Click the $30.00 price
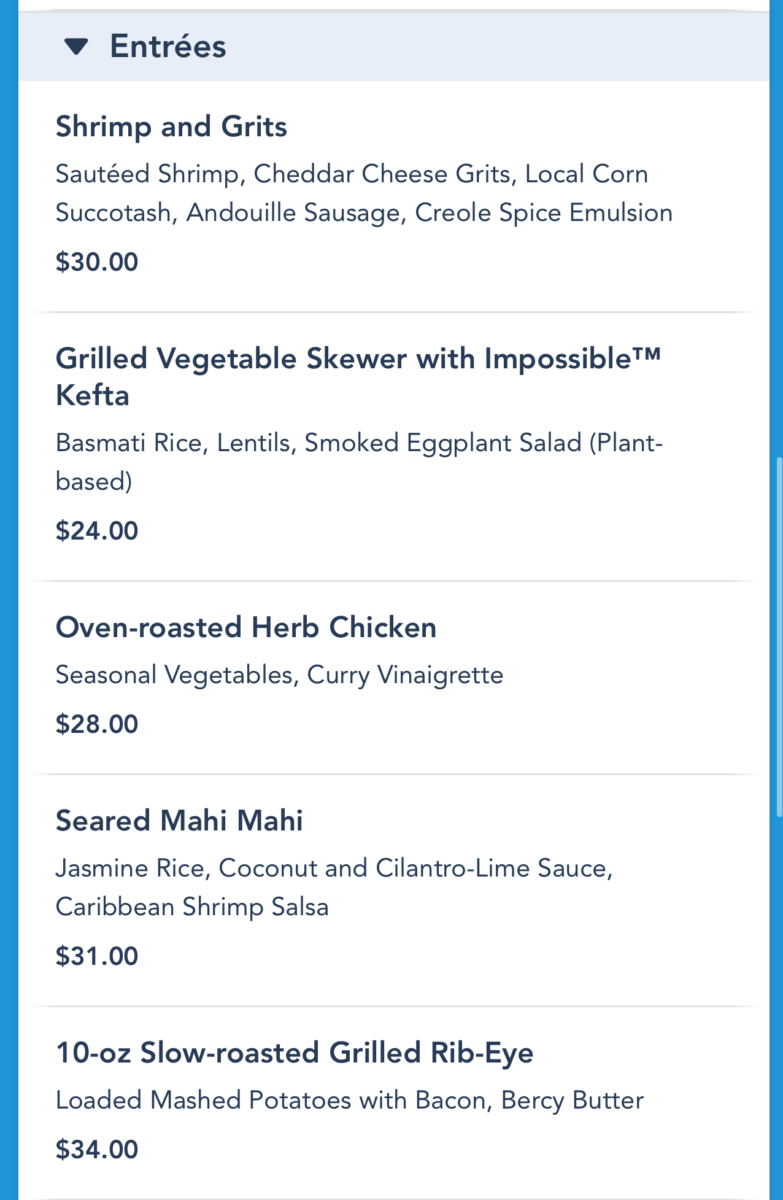The width and height of the screenshot is (783, 1200). [x=97, y=262]
